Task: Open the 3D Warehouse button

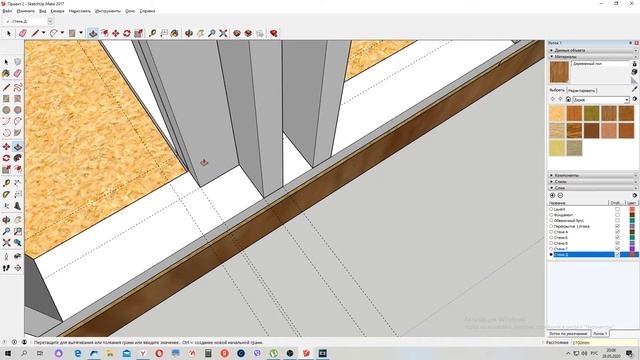Action: pos(237,33)
